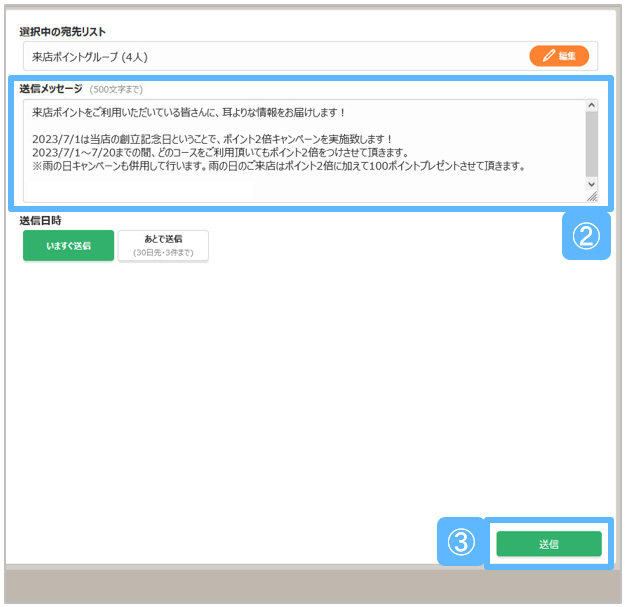Click the blank second line in message
The height and width of the screenshot is (607, 626).
200,125
